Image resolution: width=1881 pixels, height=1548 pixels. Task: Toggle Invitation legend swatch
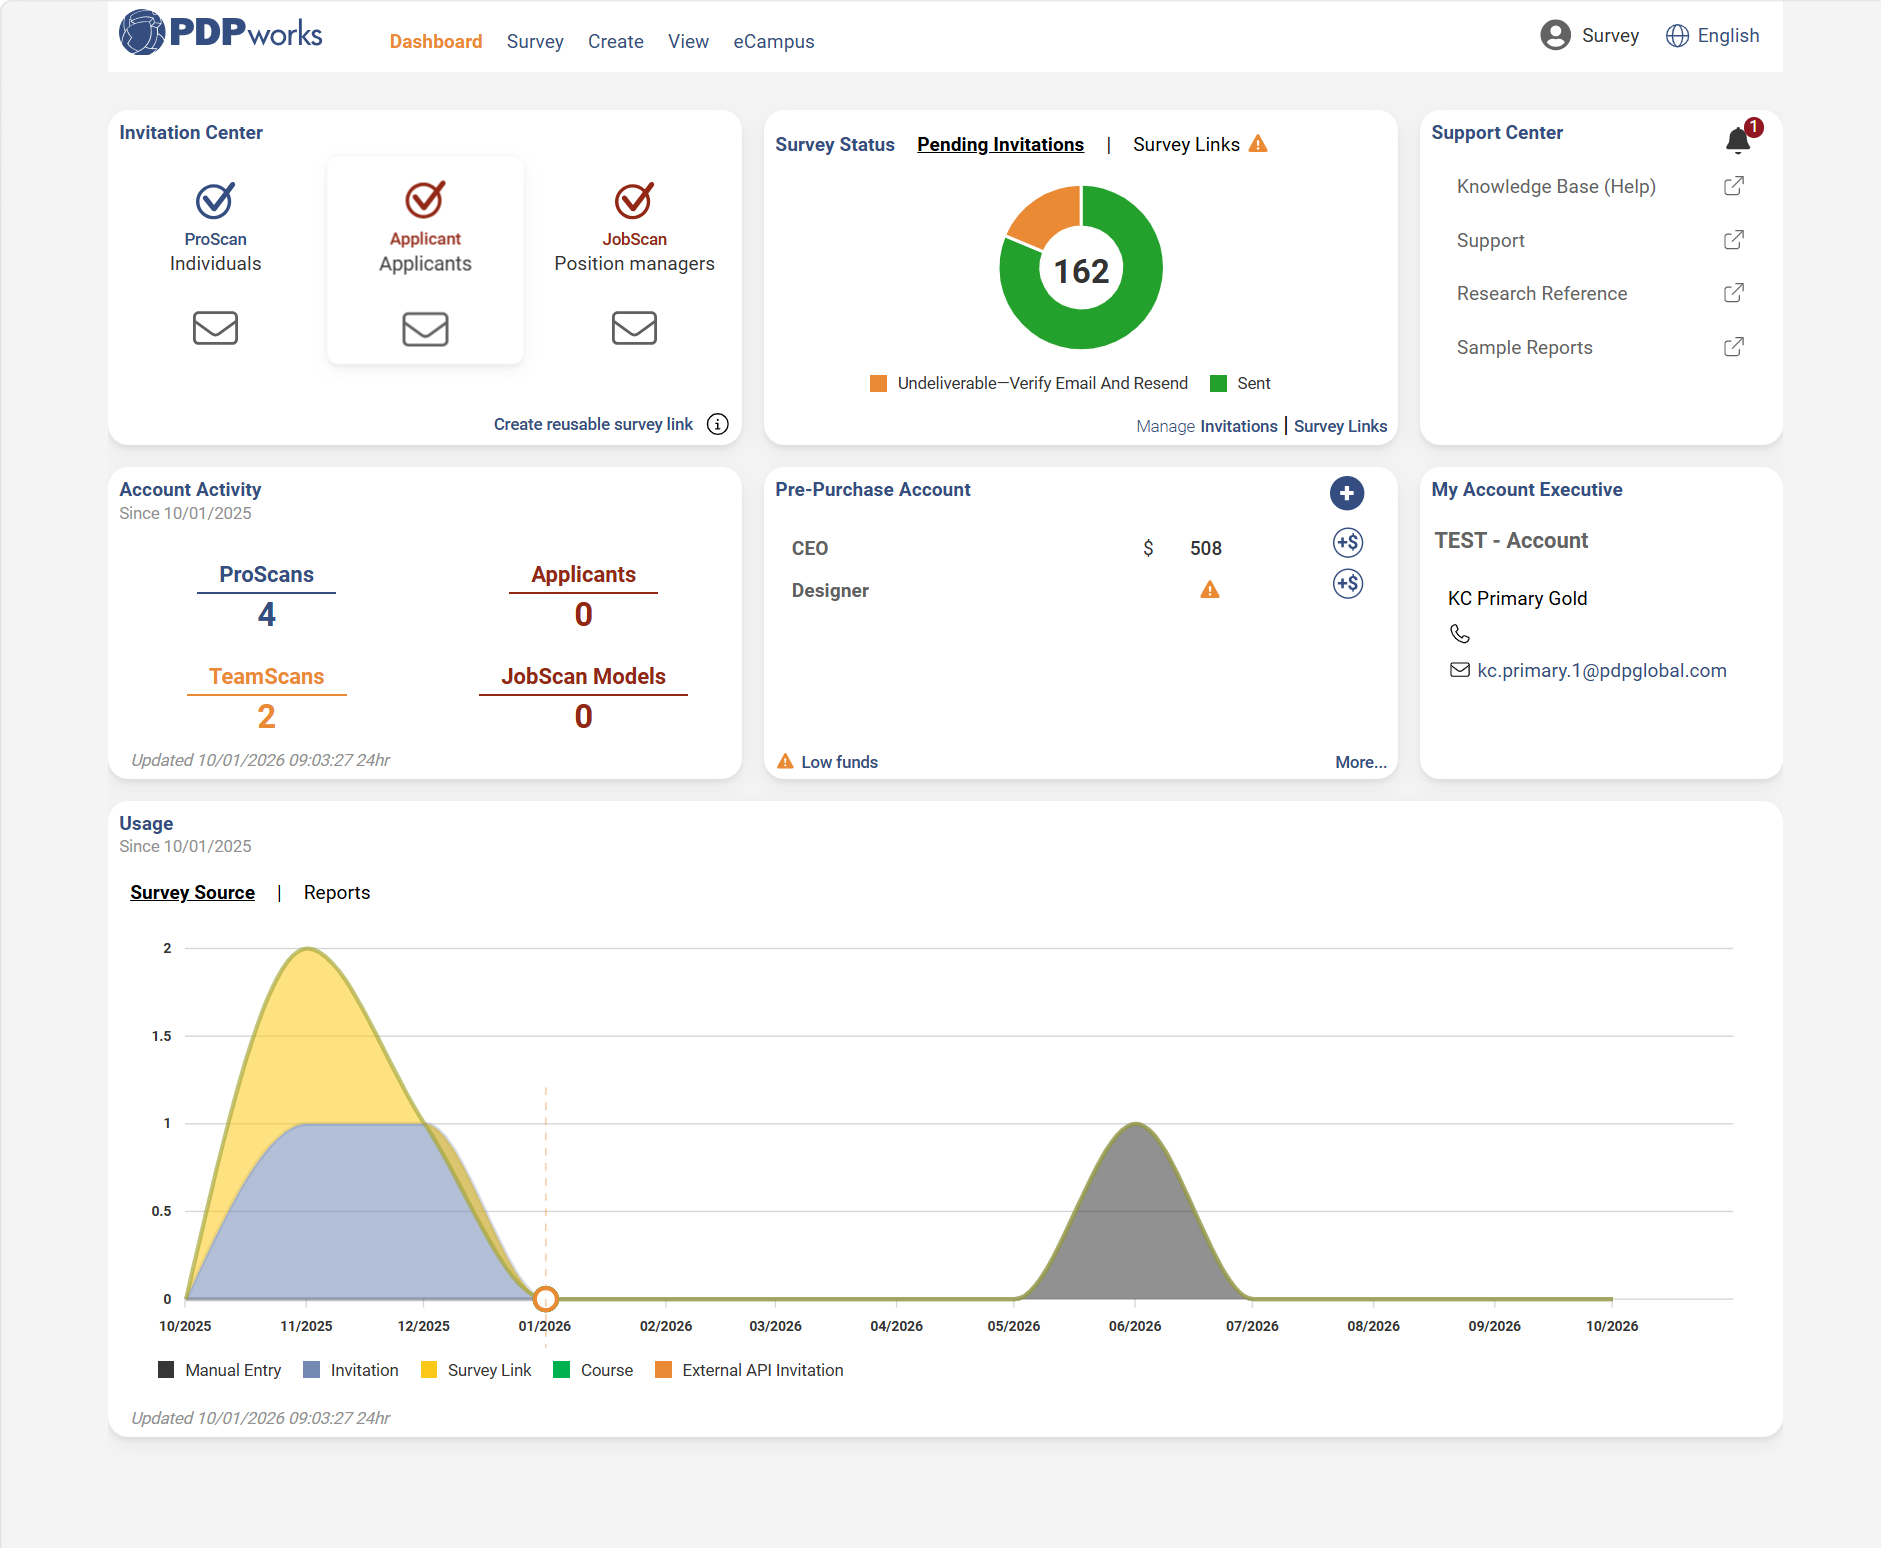312,1370
